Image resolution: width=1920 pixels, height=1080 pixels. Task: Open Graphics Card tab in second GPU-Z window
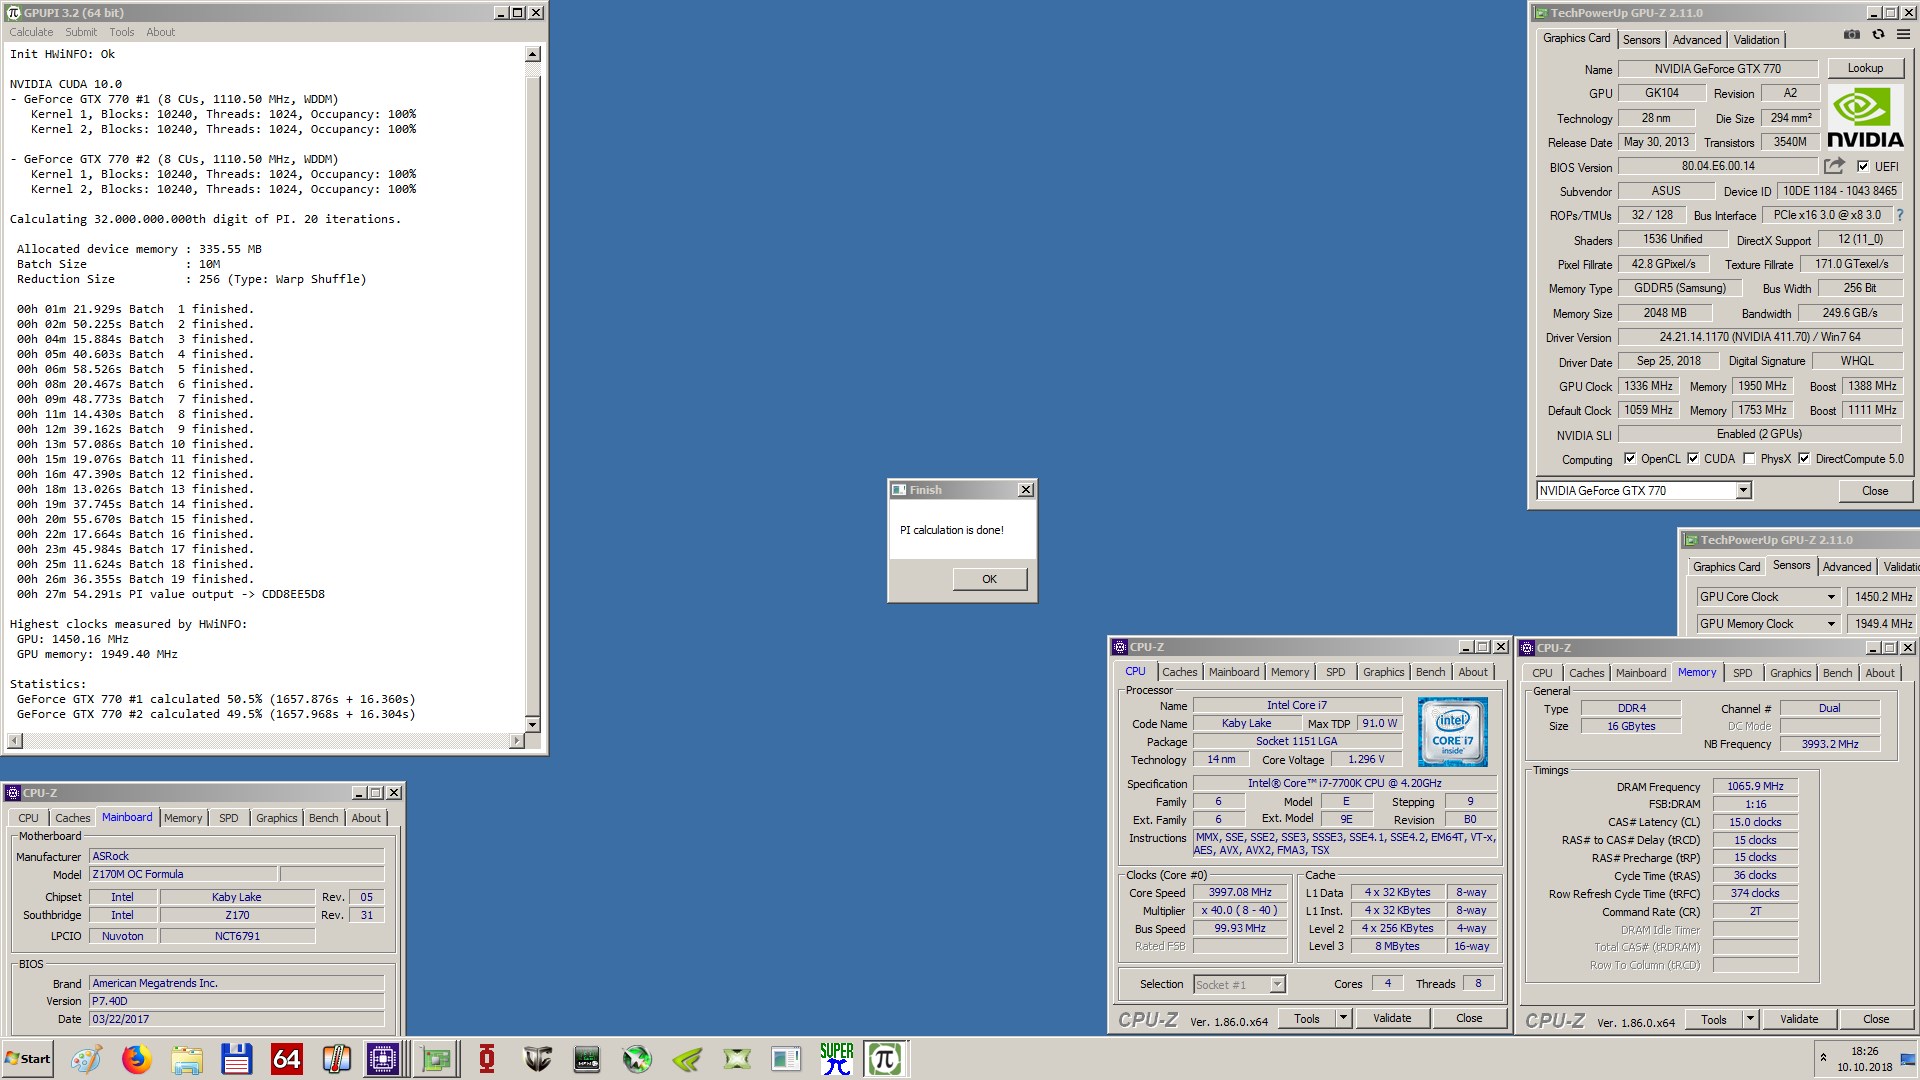[x=1726, y=567]
